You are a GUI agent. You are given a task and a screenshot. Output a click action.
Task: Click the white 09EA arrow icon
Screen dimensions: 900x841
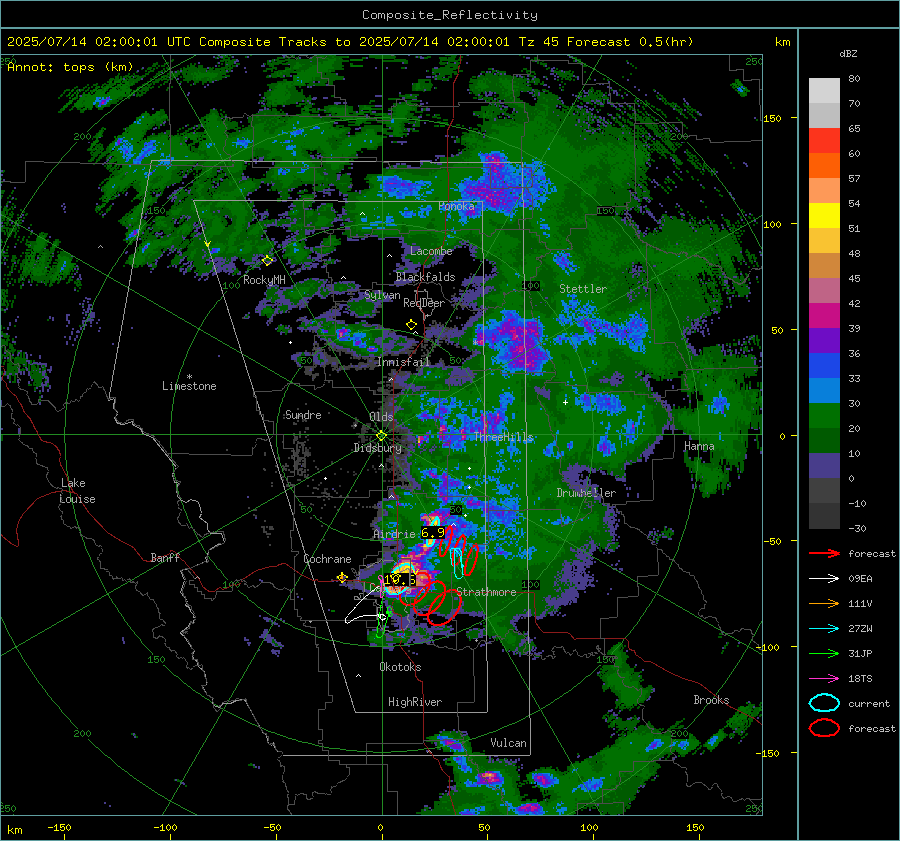pyautogui.click(x=824, y=578)
